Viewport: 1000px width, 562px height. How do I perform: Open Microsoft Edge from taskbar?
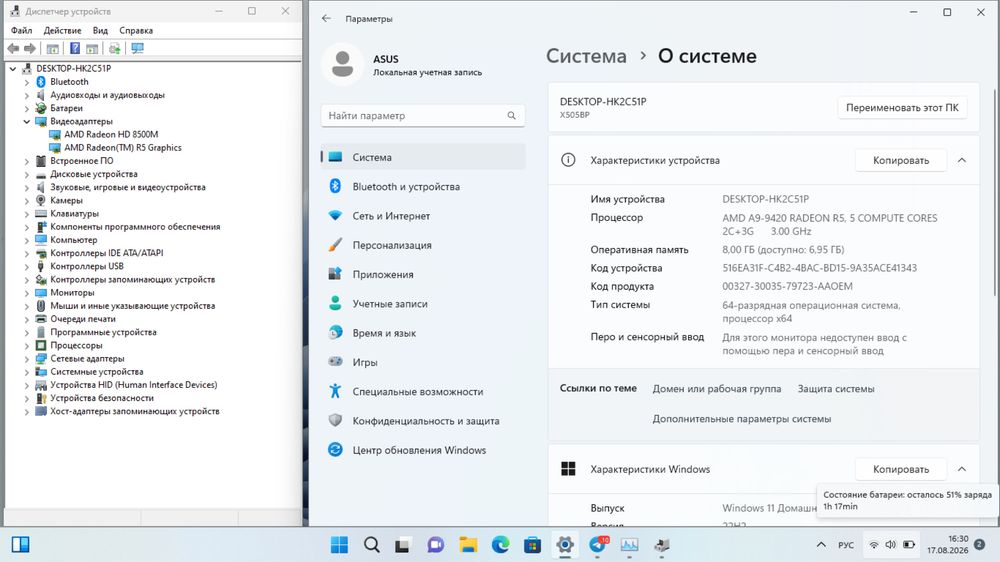tap(501, 545)
